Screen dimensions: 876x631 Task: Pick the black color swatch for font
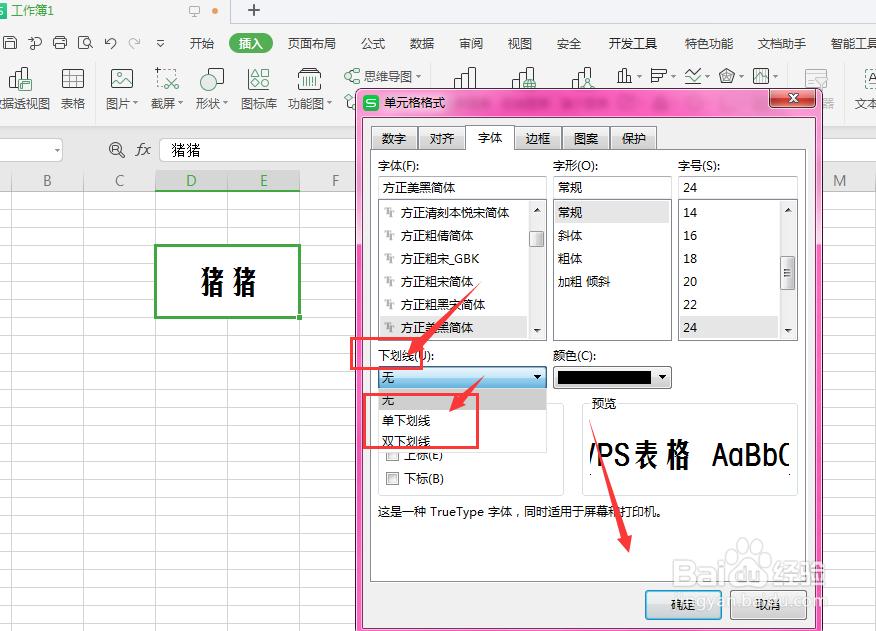(605, 377)
